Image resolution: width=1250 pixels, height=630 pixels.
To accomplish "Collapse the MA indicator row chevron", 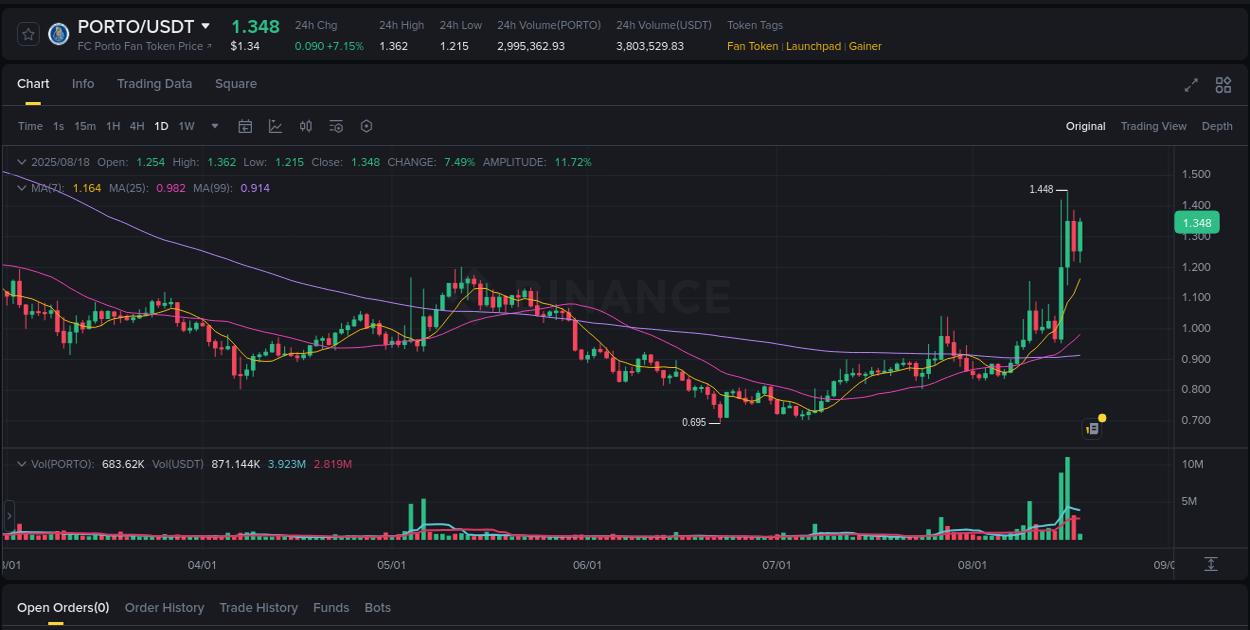I will [20, 187].
